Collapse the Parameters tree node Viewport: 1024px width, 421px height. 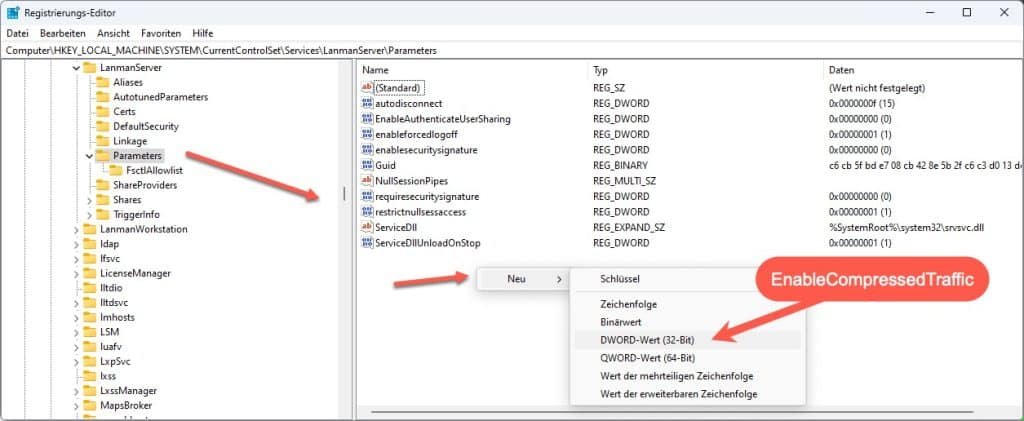tap(89, 156)
